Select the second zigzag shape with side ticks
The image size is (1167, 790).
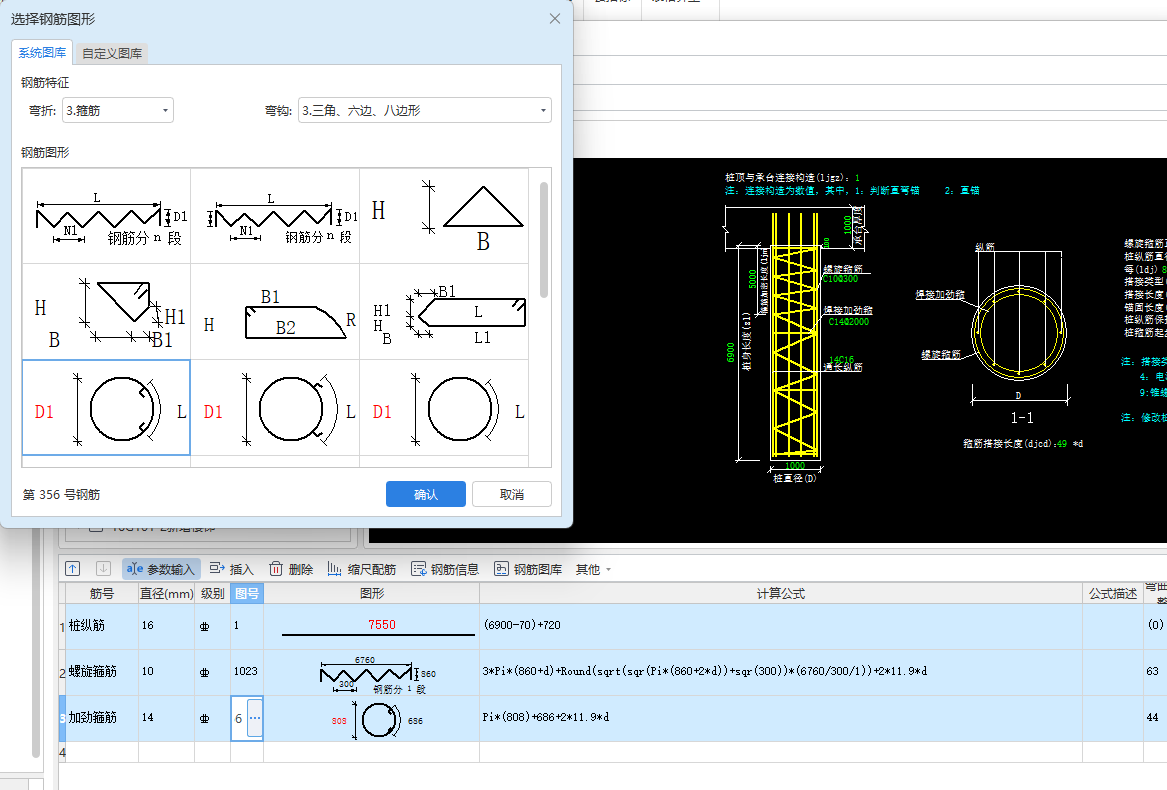[x=275, y=216]
